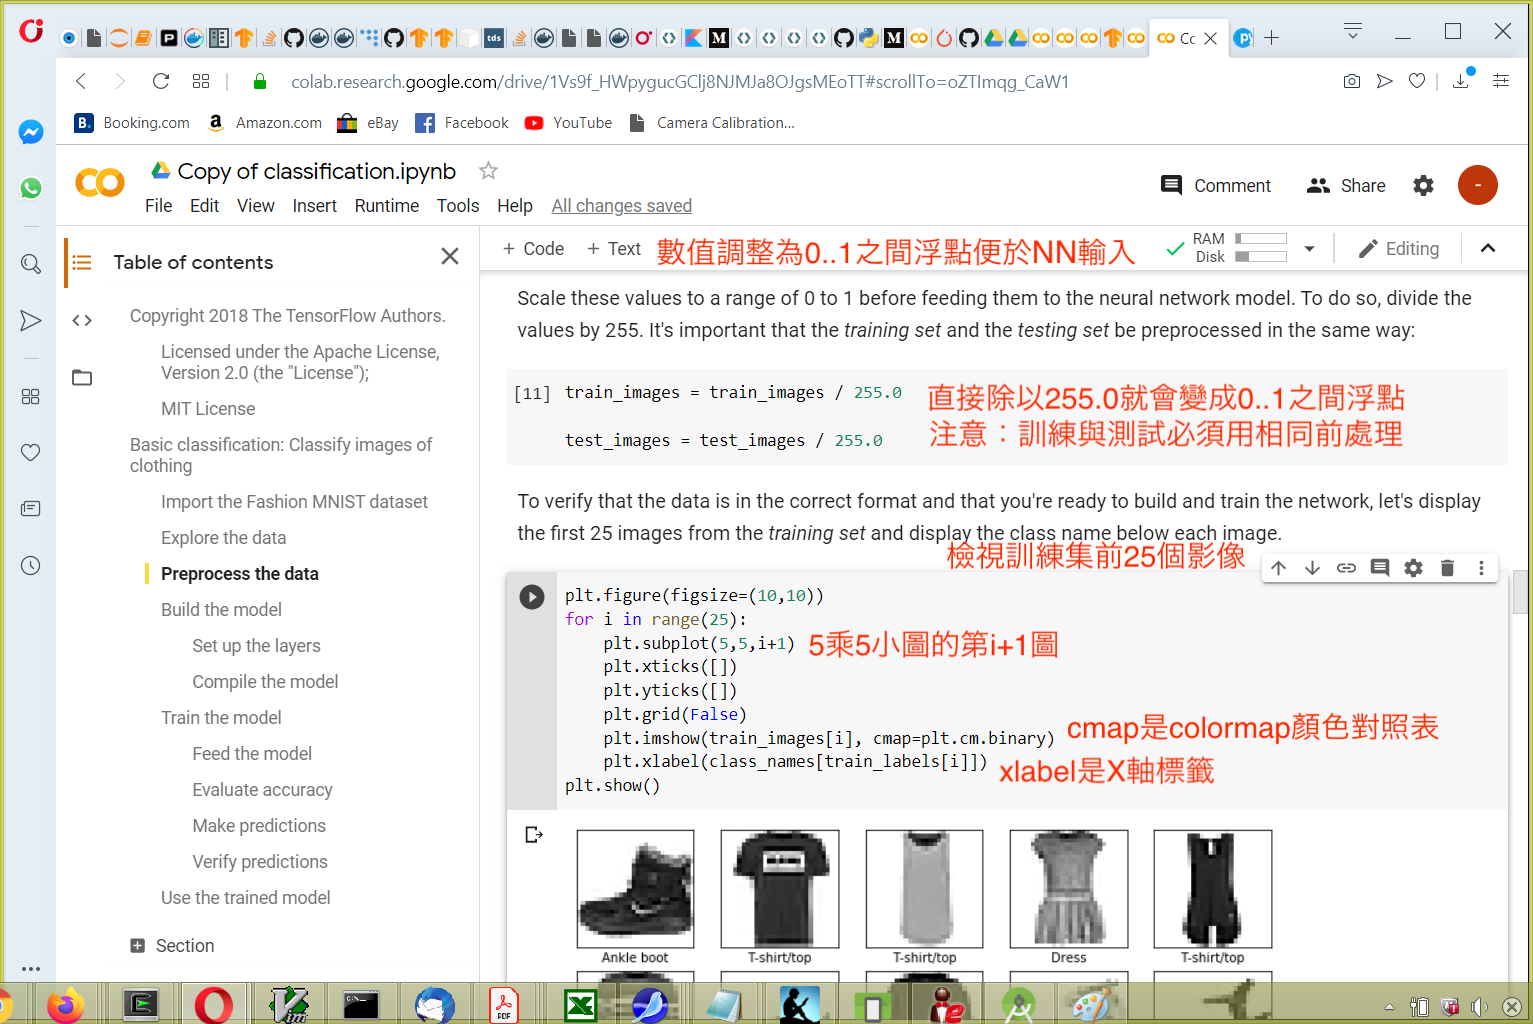Add a Text cell
Viewport: 1533px width, 1024px height.
[x=613, y=249]
